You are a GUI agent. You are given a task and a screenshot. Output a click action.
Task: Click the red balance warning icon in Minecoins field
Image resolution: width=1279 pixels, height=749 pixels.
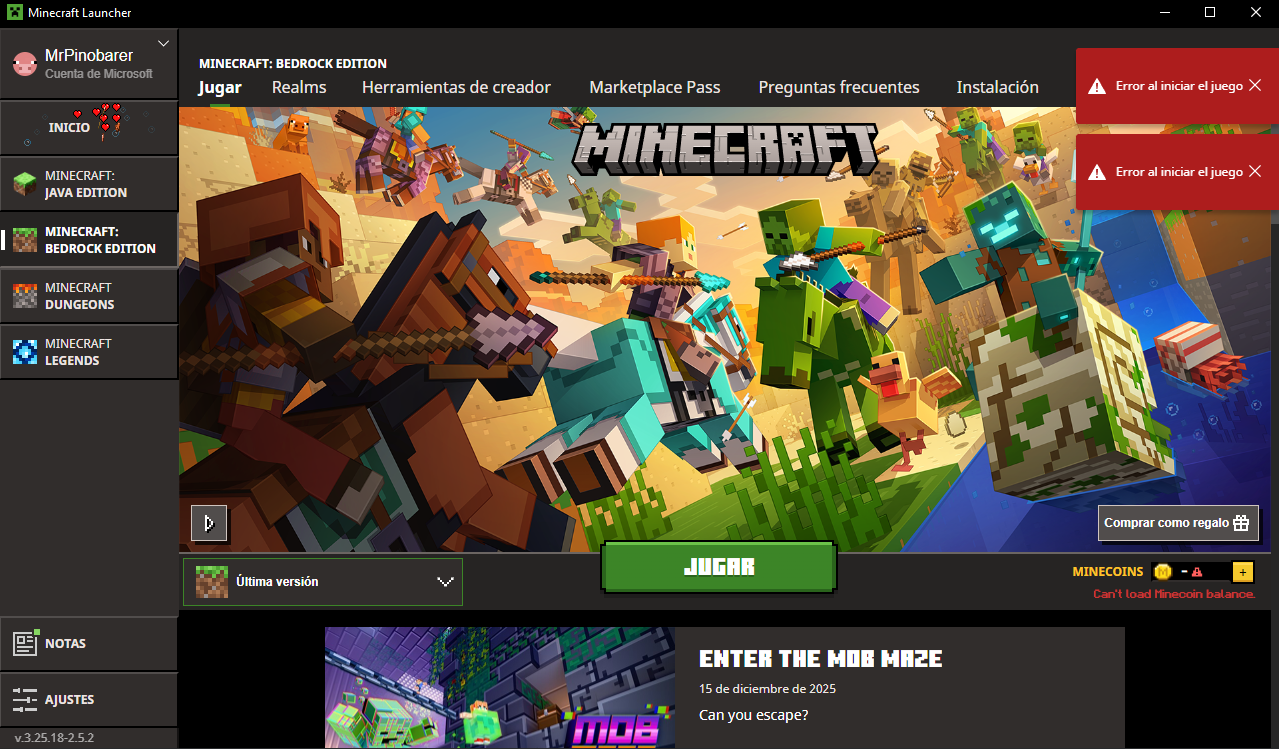1196,572
